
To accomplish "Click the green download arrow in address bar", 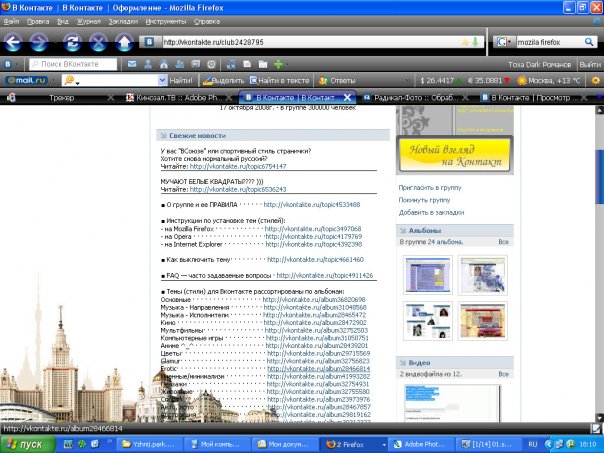I will click(475, 42).
